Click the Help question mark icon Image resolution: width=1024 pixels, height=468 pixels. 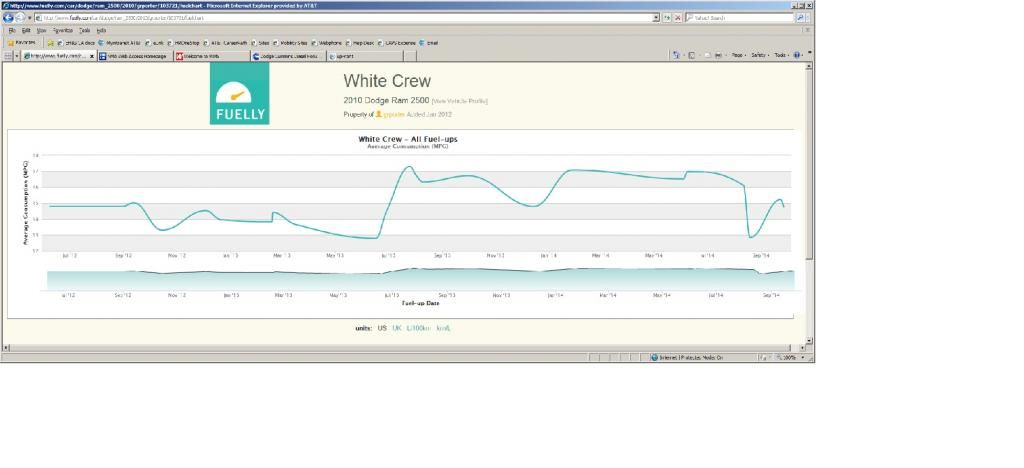click(x=798, y=55)
